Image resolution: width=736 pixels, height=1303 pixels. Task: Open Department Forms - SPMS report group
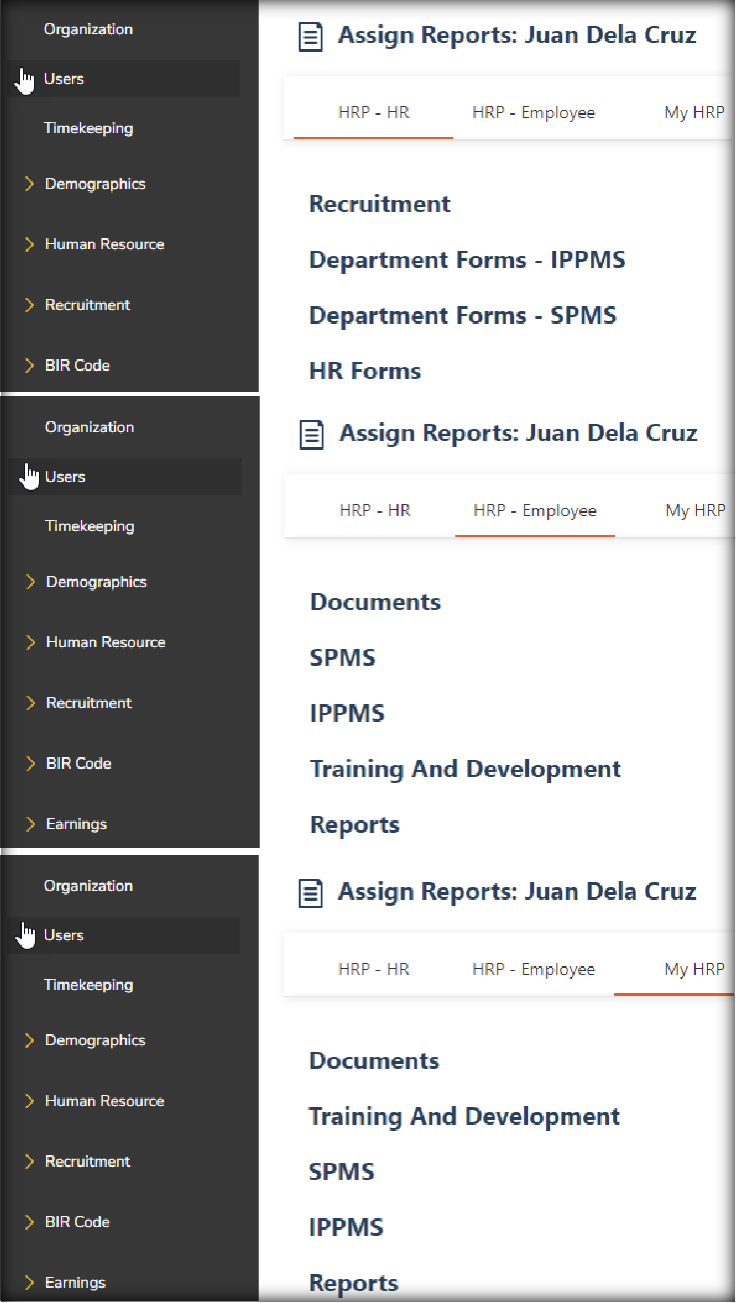click(x=462, y=316)
